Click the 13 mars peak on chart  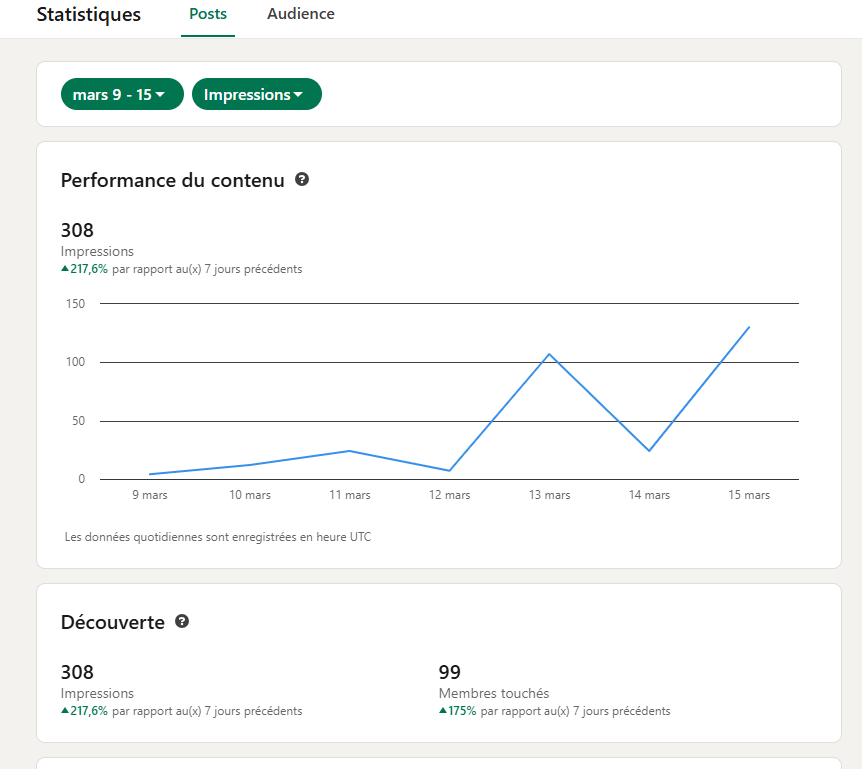point(549,355)
